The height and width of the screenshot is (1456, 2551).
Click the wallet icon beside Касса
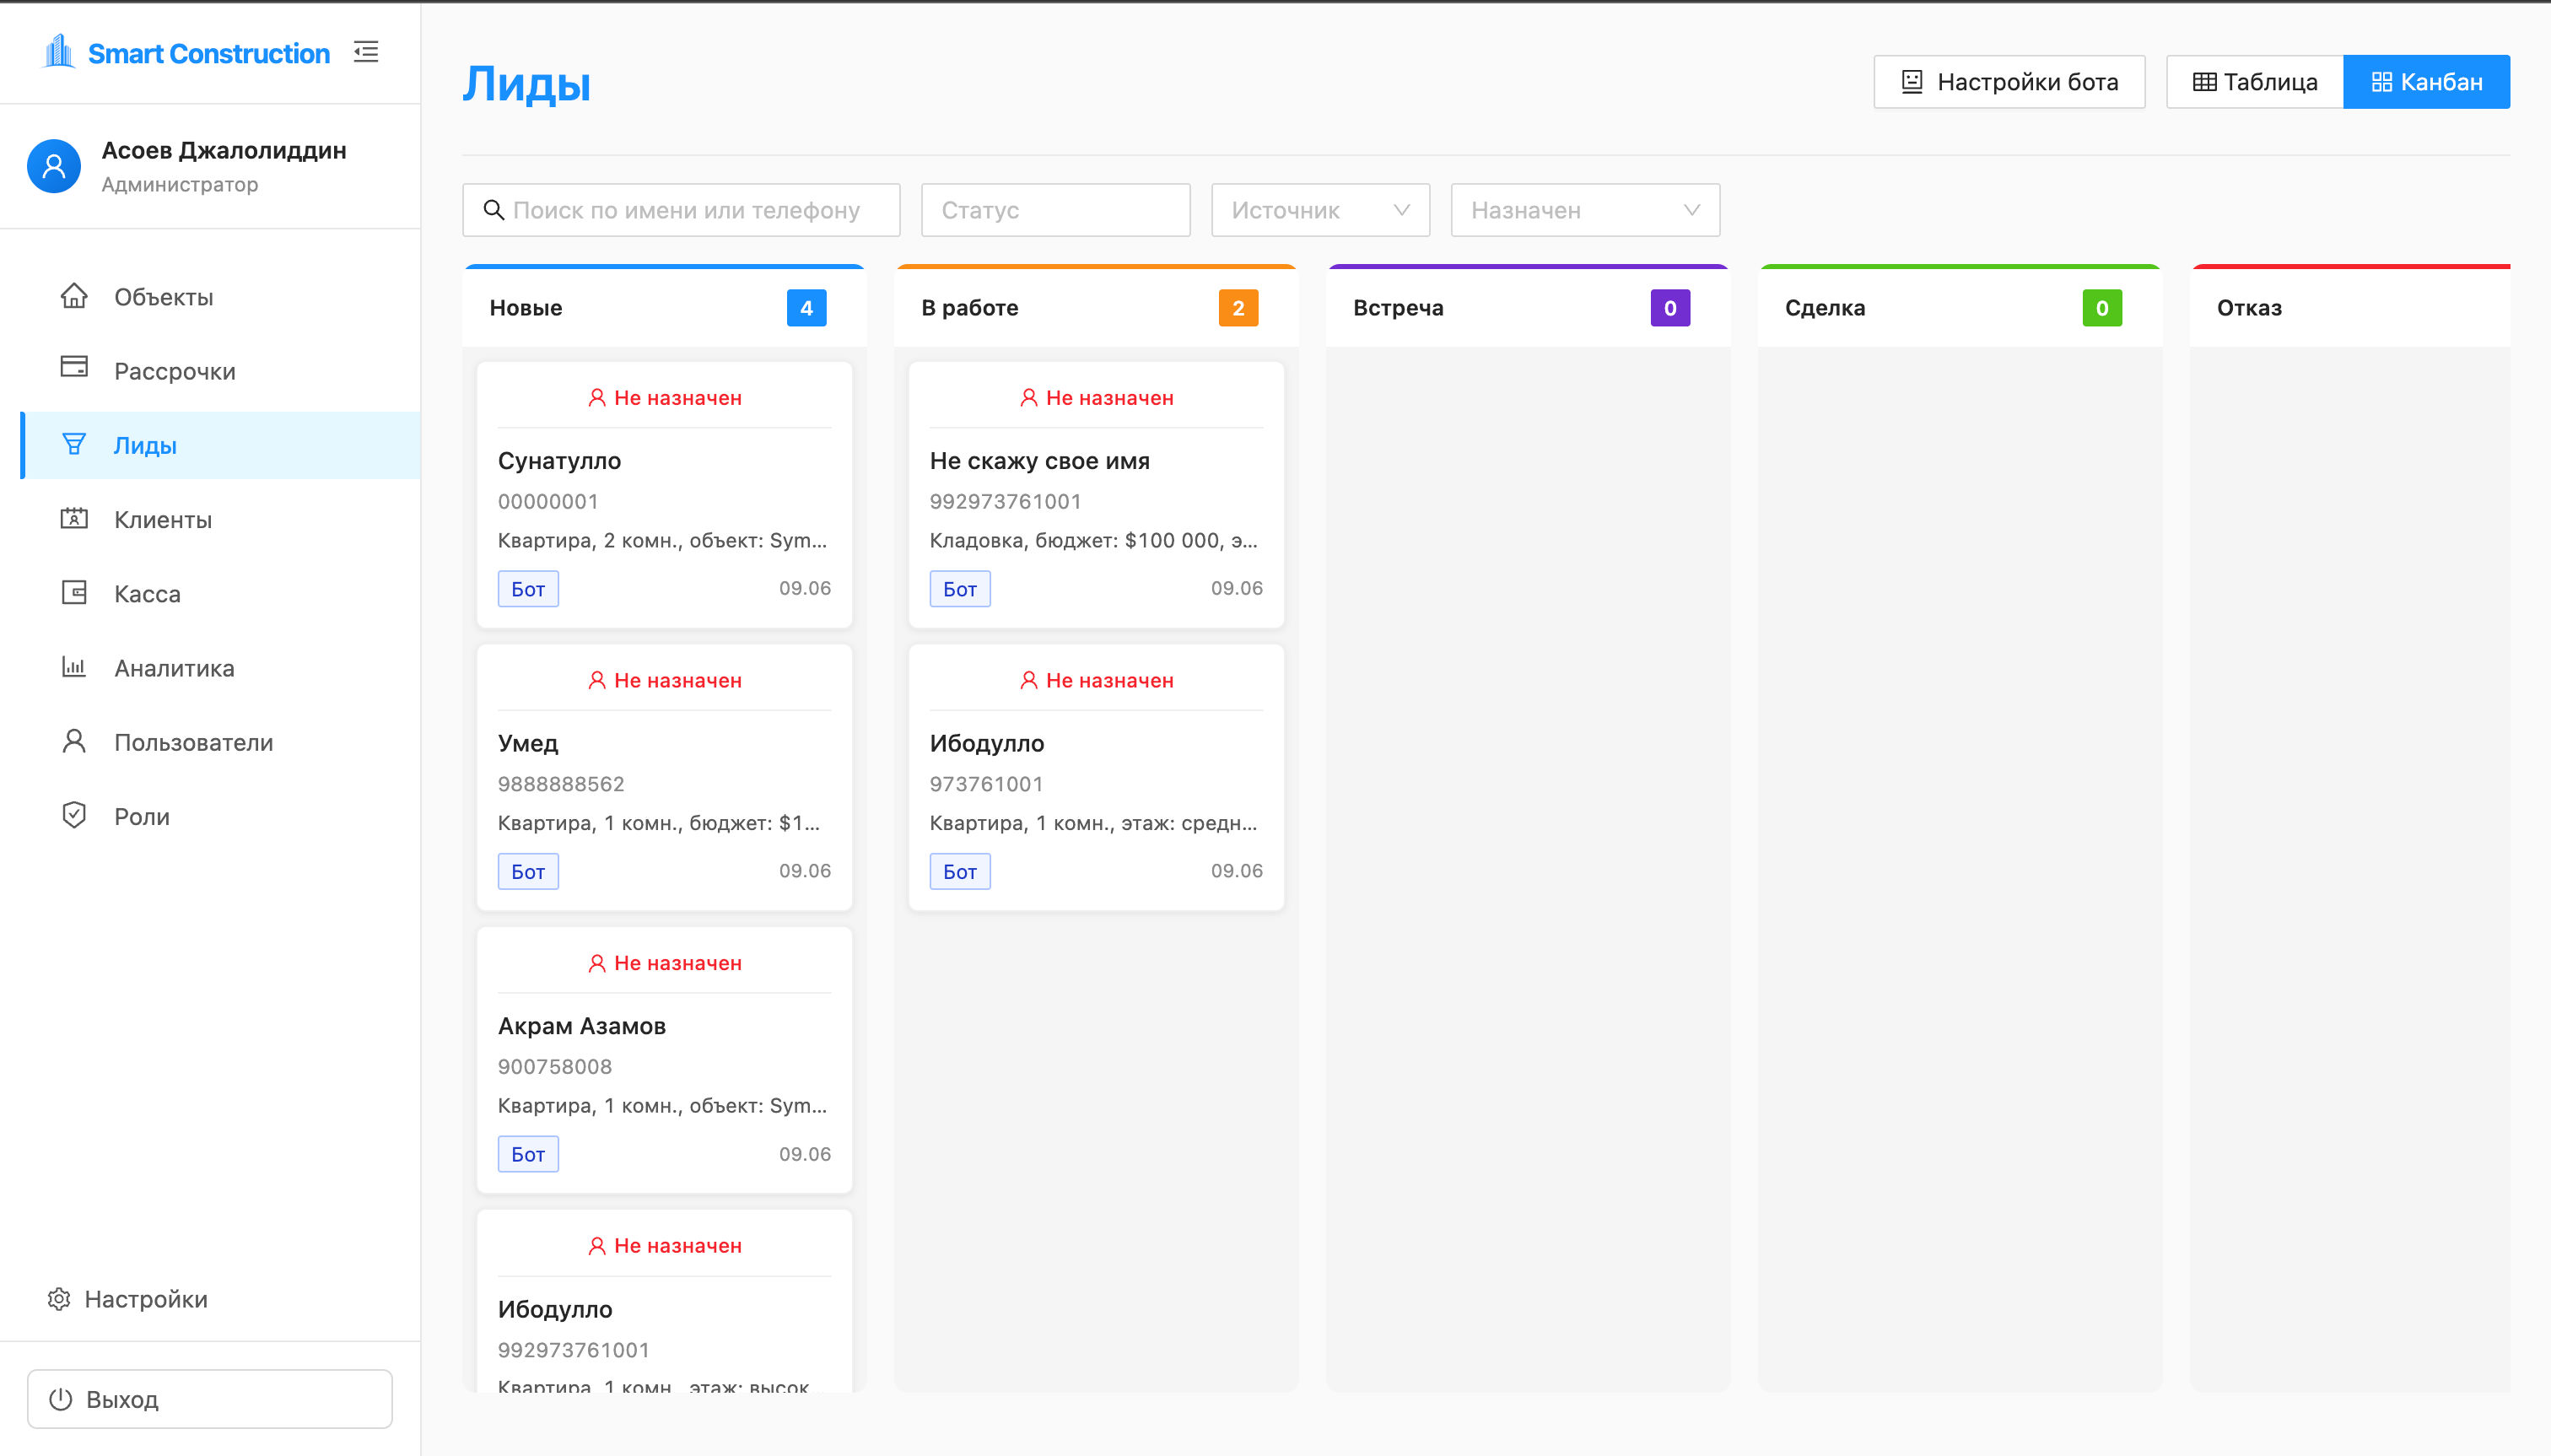pos(74,592)
